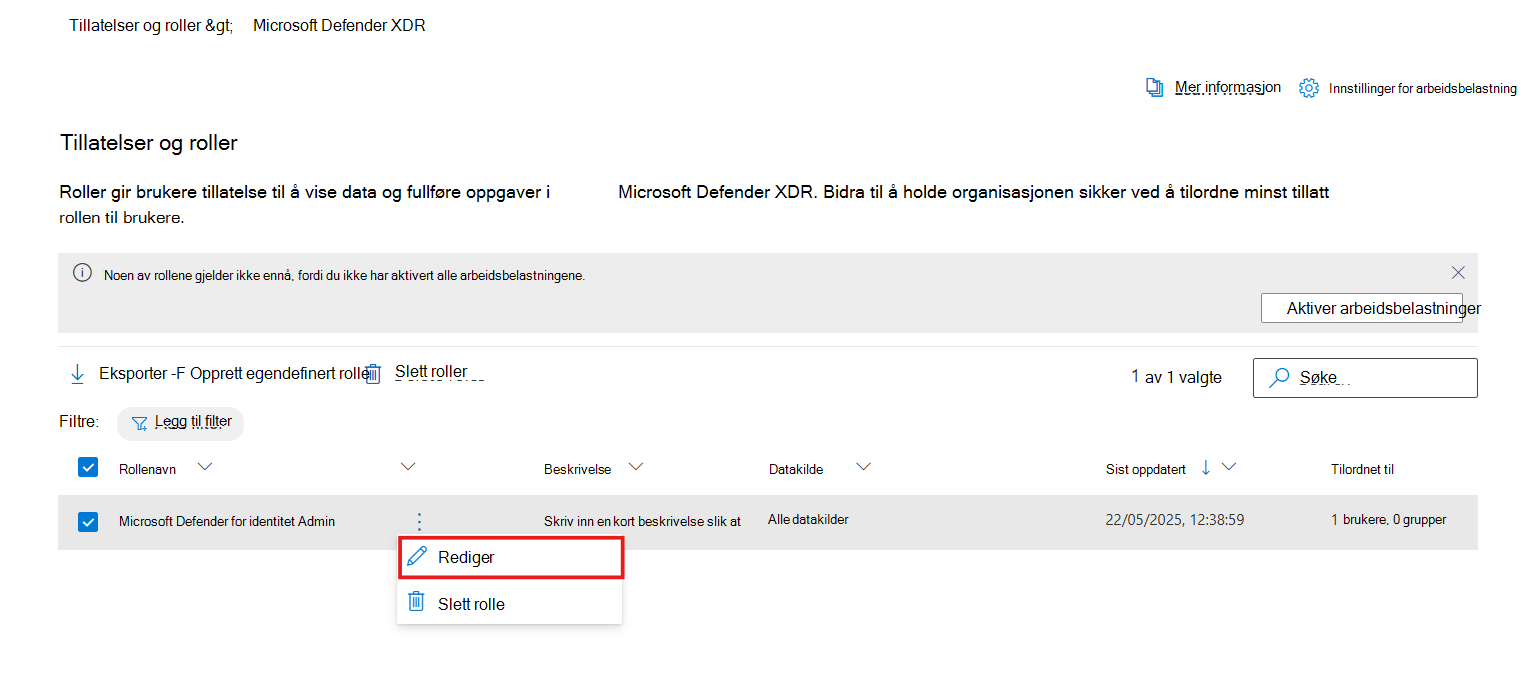Click the magnifier icon in the search box
1532x680 pixels.
[x=1279, y=378]
